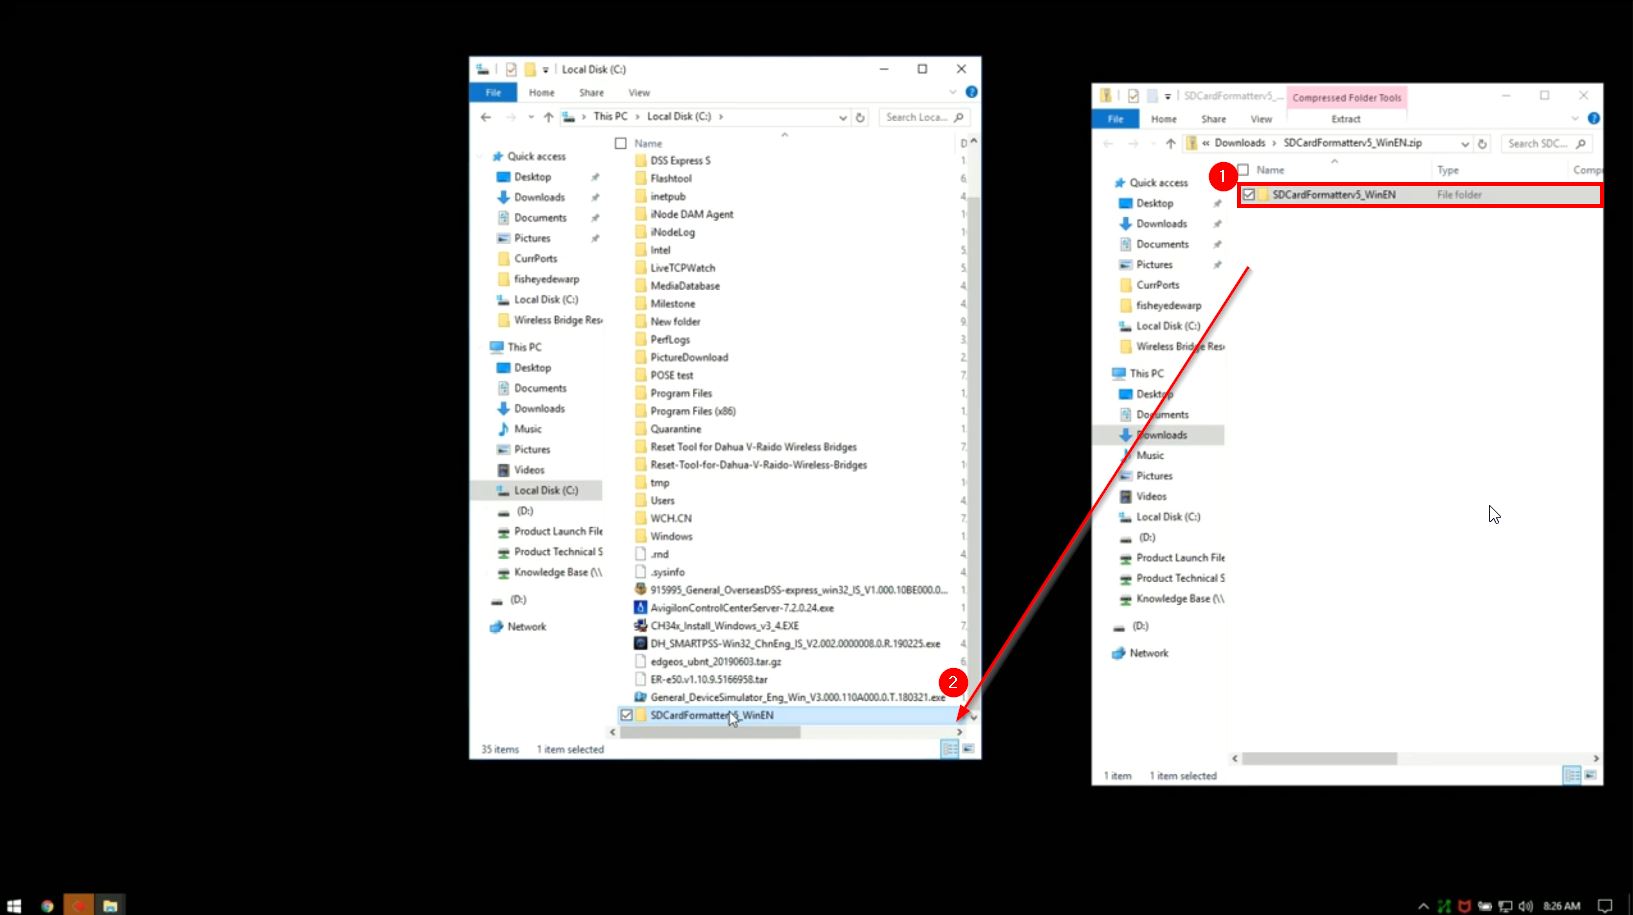Open the Home tab in Local Disk (C:) window
This screenshot has width=1633, height=915.
click(542, 92)
